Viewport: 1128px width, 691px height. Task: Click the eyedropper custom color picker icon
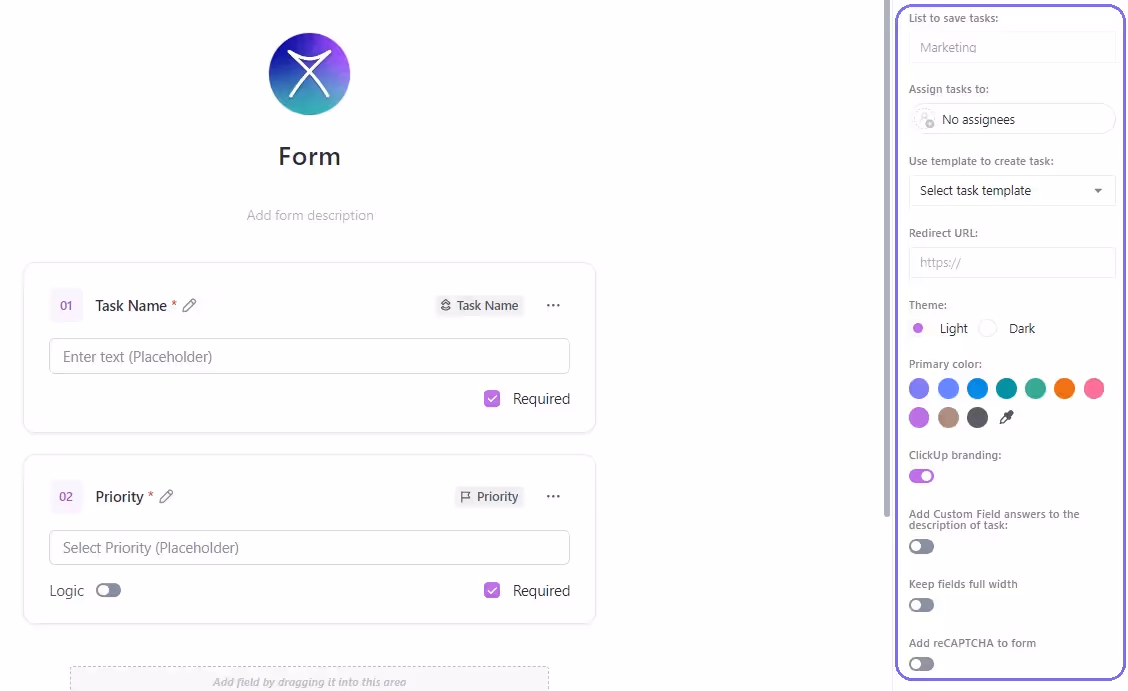(1007, 417)
